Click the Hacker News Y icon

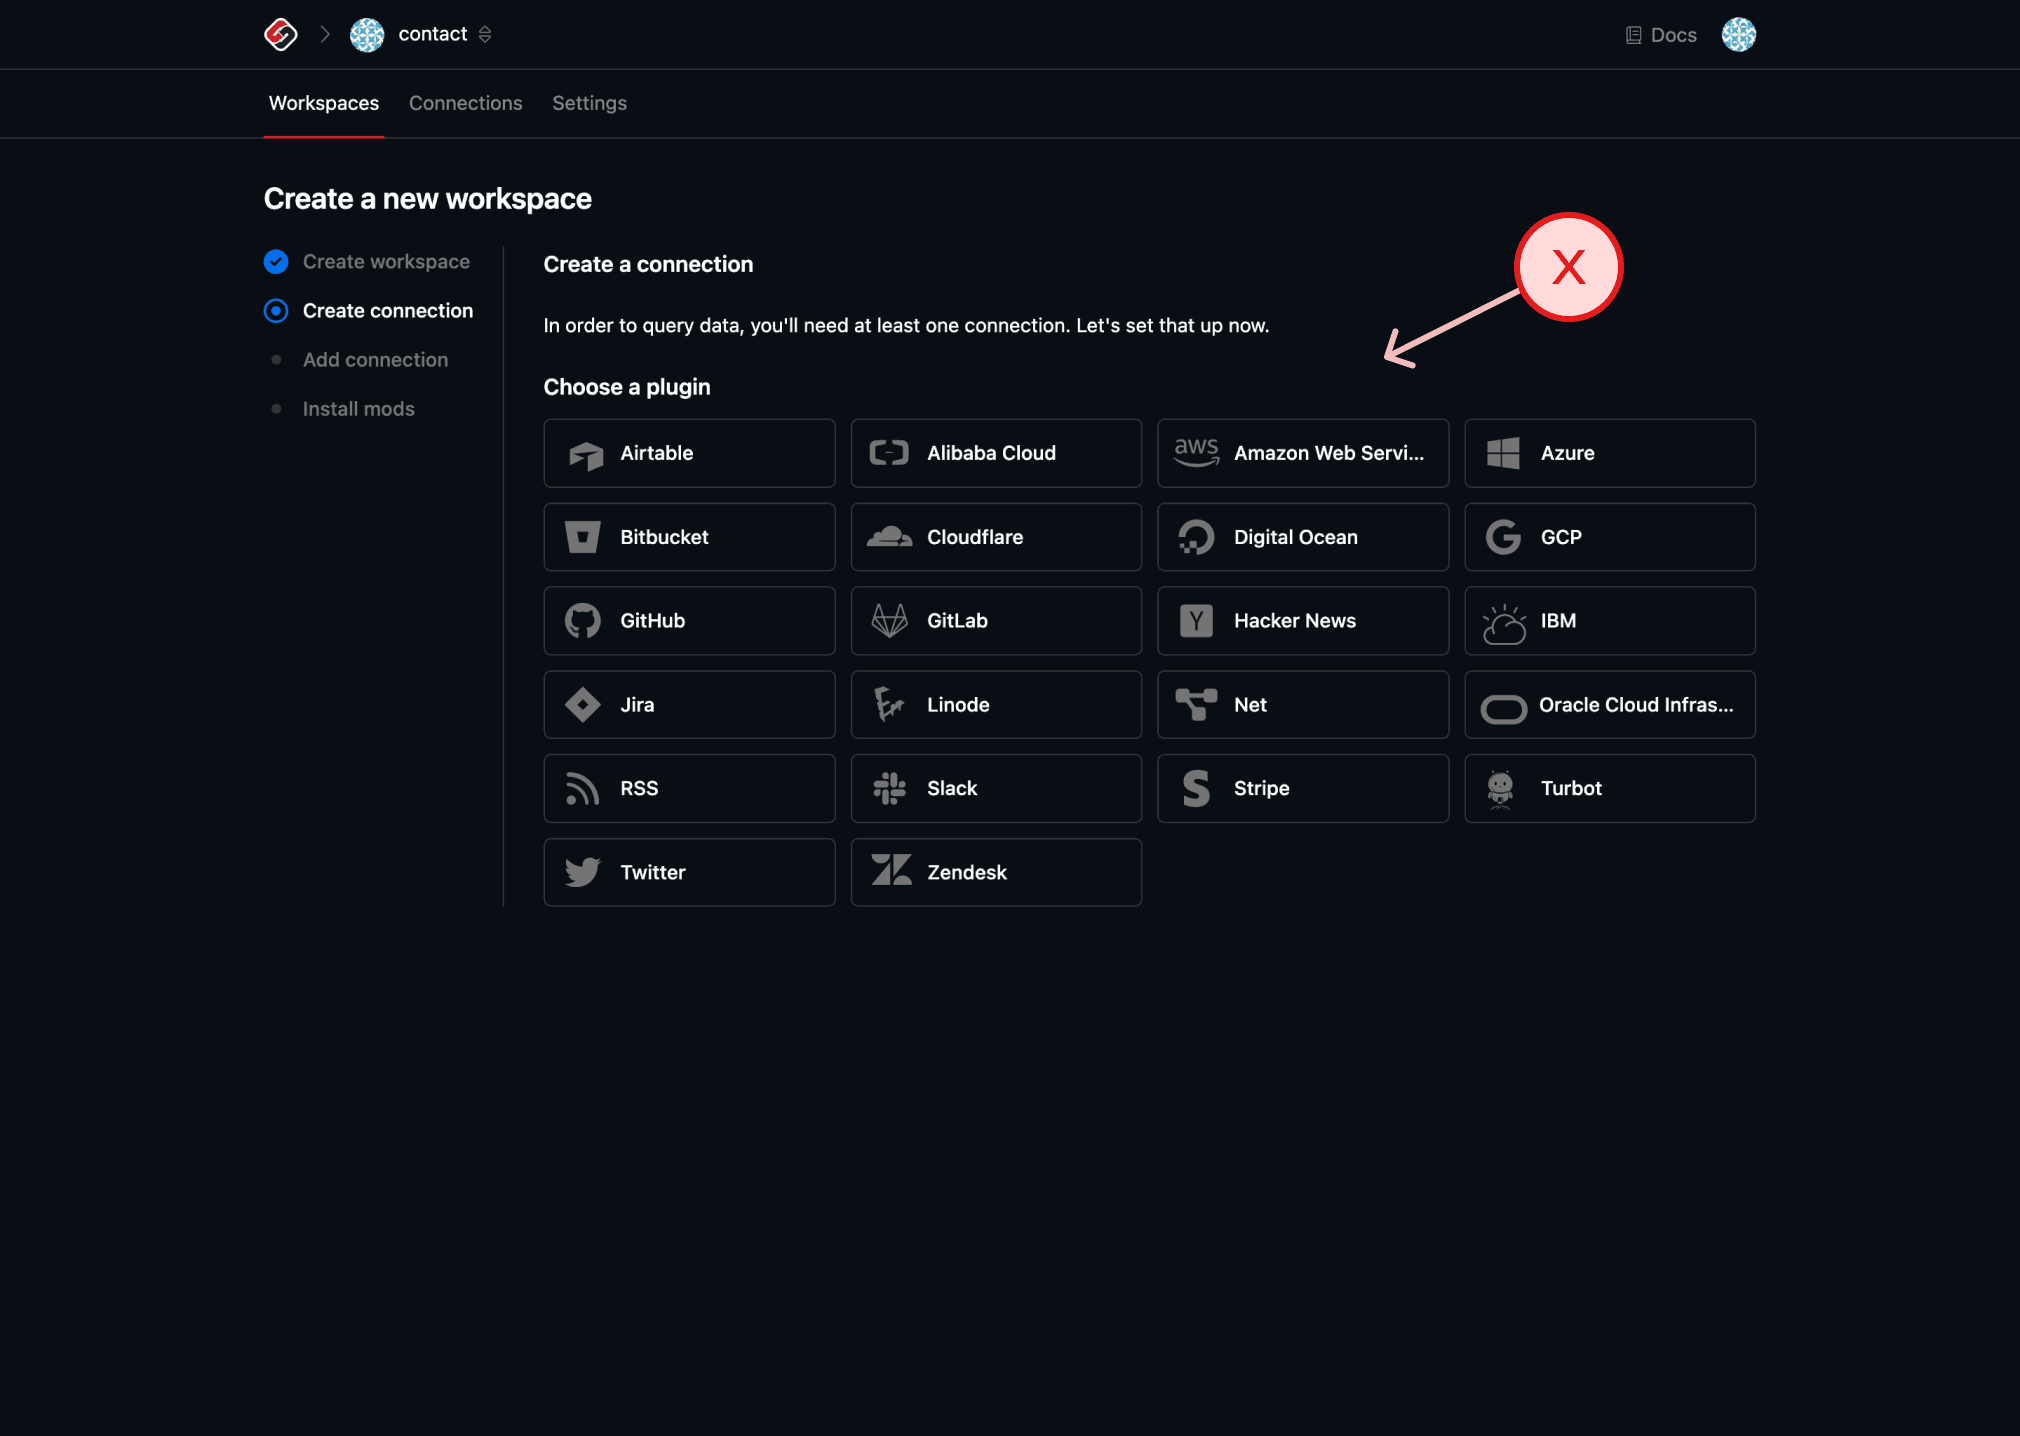tap(1196, 621)
